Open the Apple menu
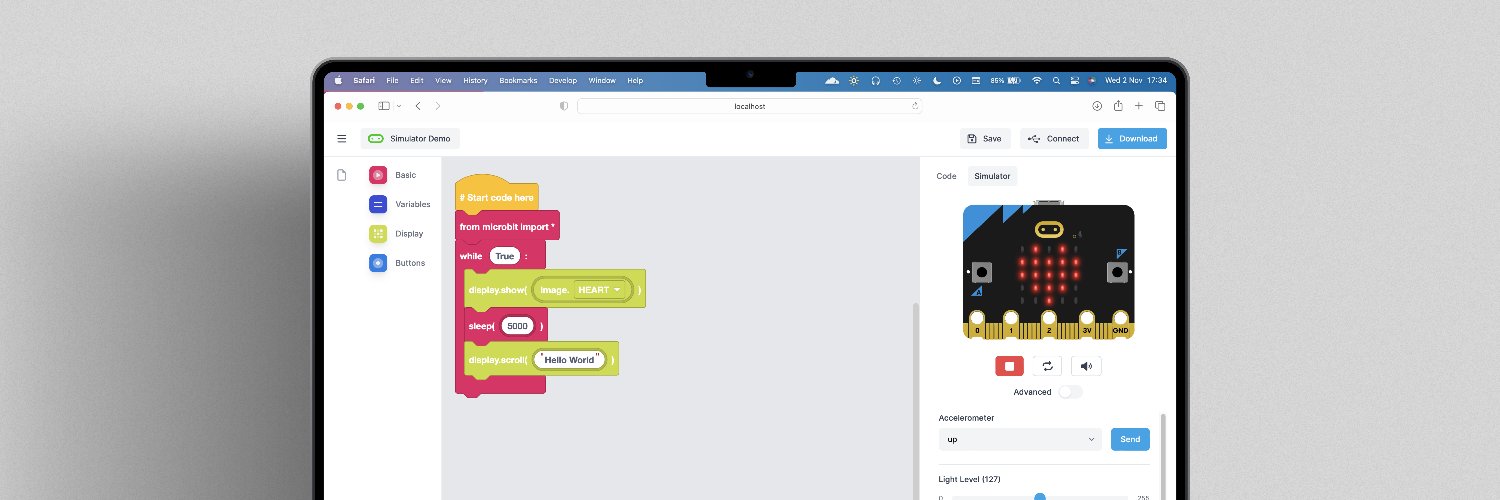Viewport: 1500px width, 500px height. [x=338, y=80]
